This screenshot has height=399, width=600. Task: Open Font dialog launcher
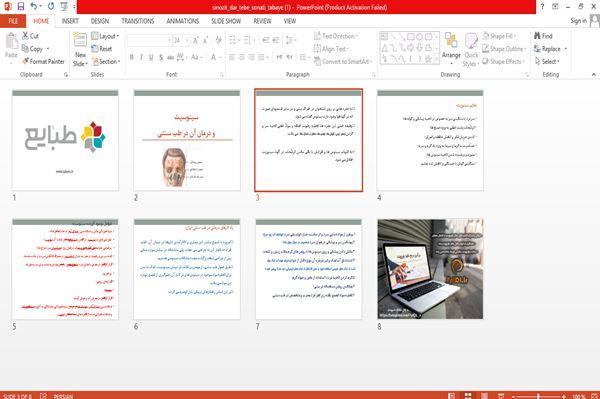222,75
